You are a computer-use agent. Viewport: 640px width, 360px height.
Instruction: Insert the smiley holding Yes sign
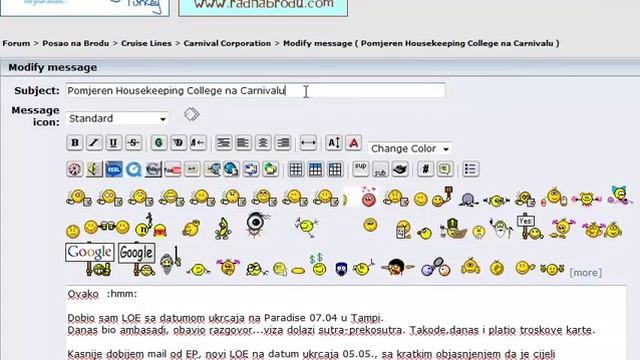pos(529,227)
